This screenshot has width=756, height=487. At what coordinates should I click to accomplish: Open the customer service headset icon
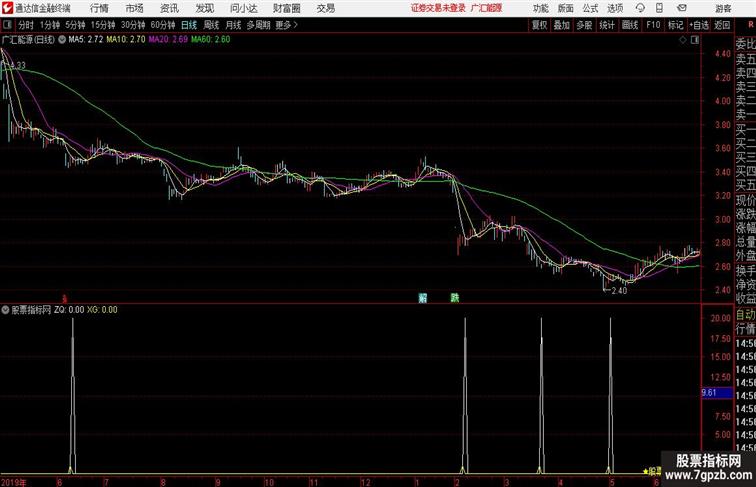(640, 8)
